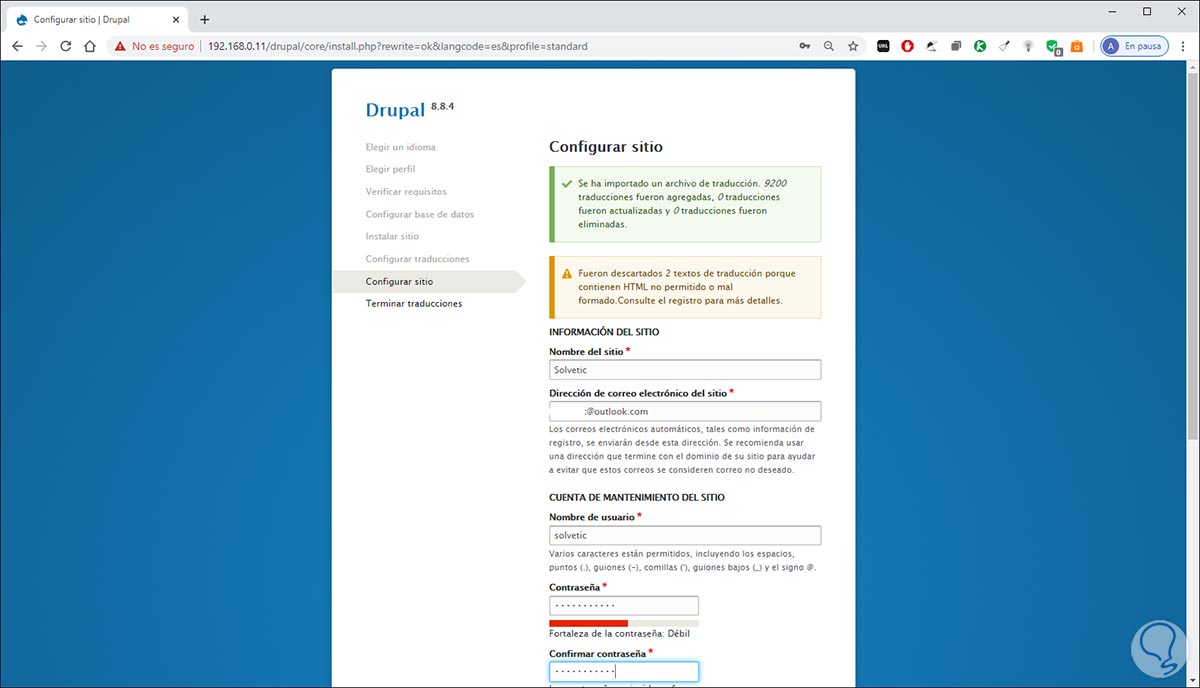Open the profile 'En pausa' button
This screenshot has width=1200, height=688.
tap(1134, 46)
